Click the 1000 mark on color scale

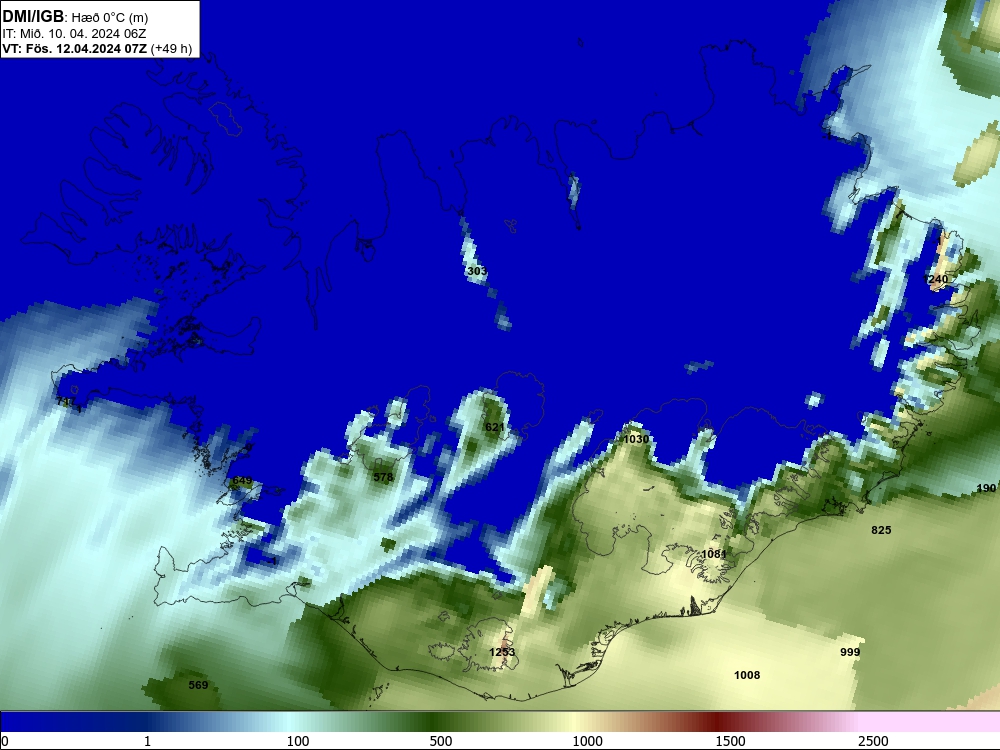click(587, 741)
